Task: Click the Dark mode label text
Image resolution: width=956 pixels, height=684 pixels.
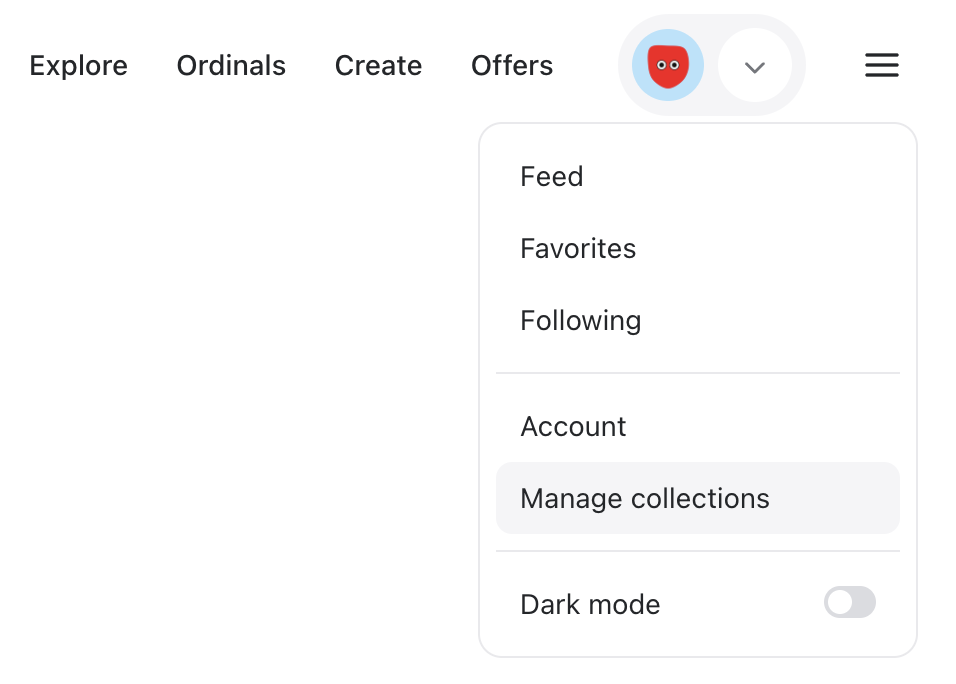Action: coord(590,605)
